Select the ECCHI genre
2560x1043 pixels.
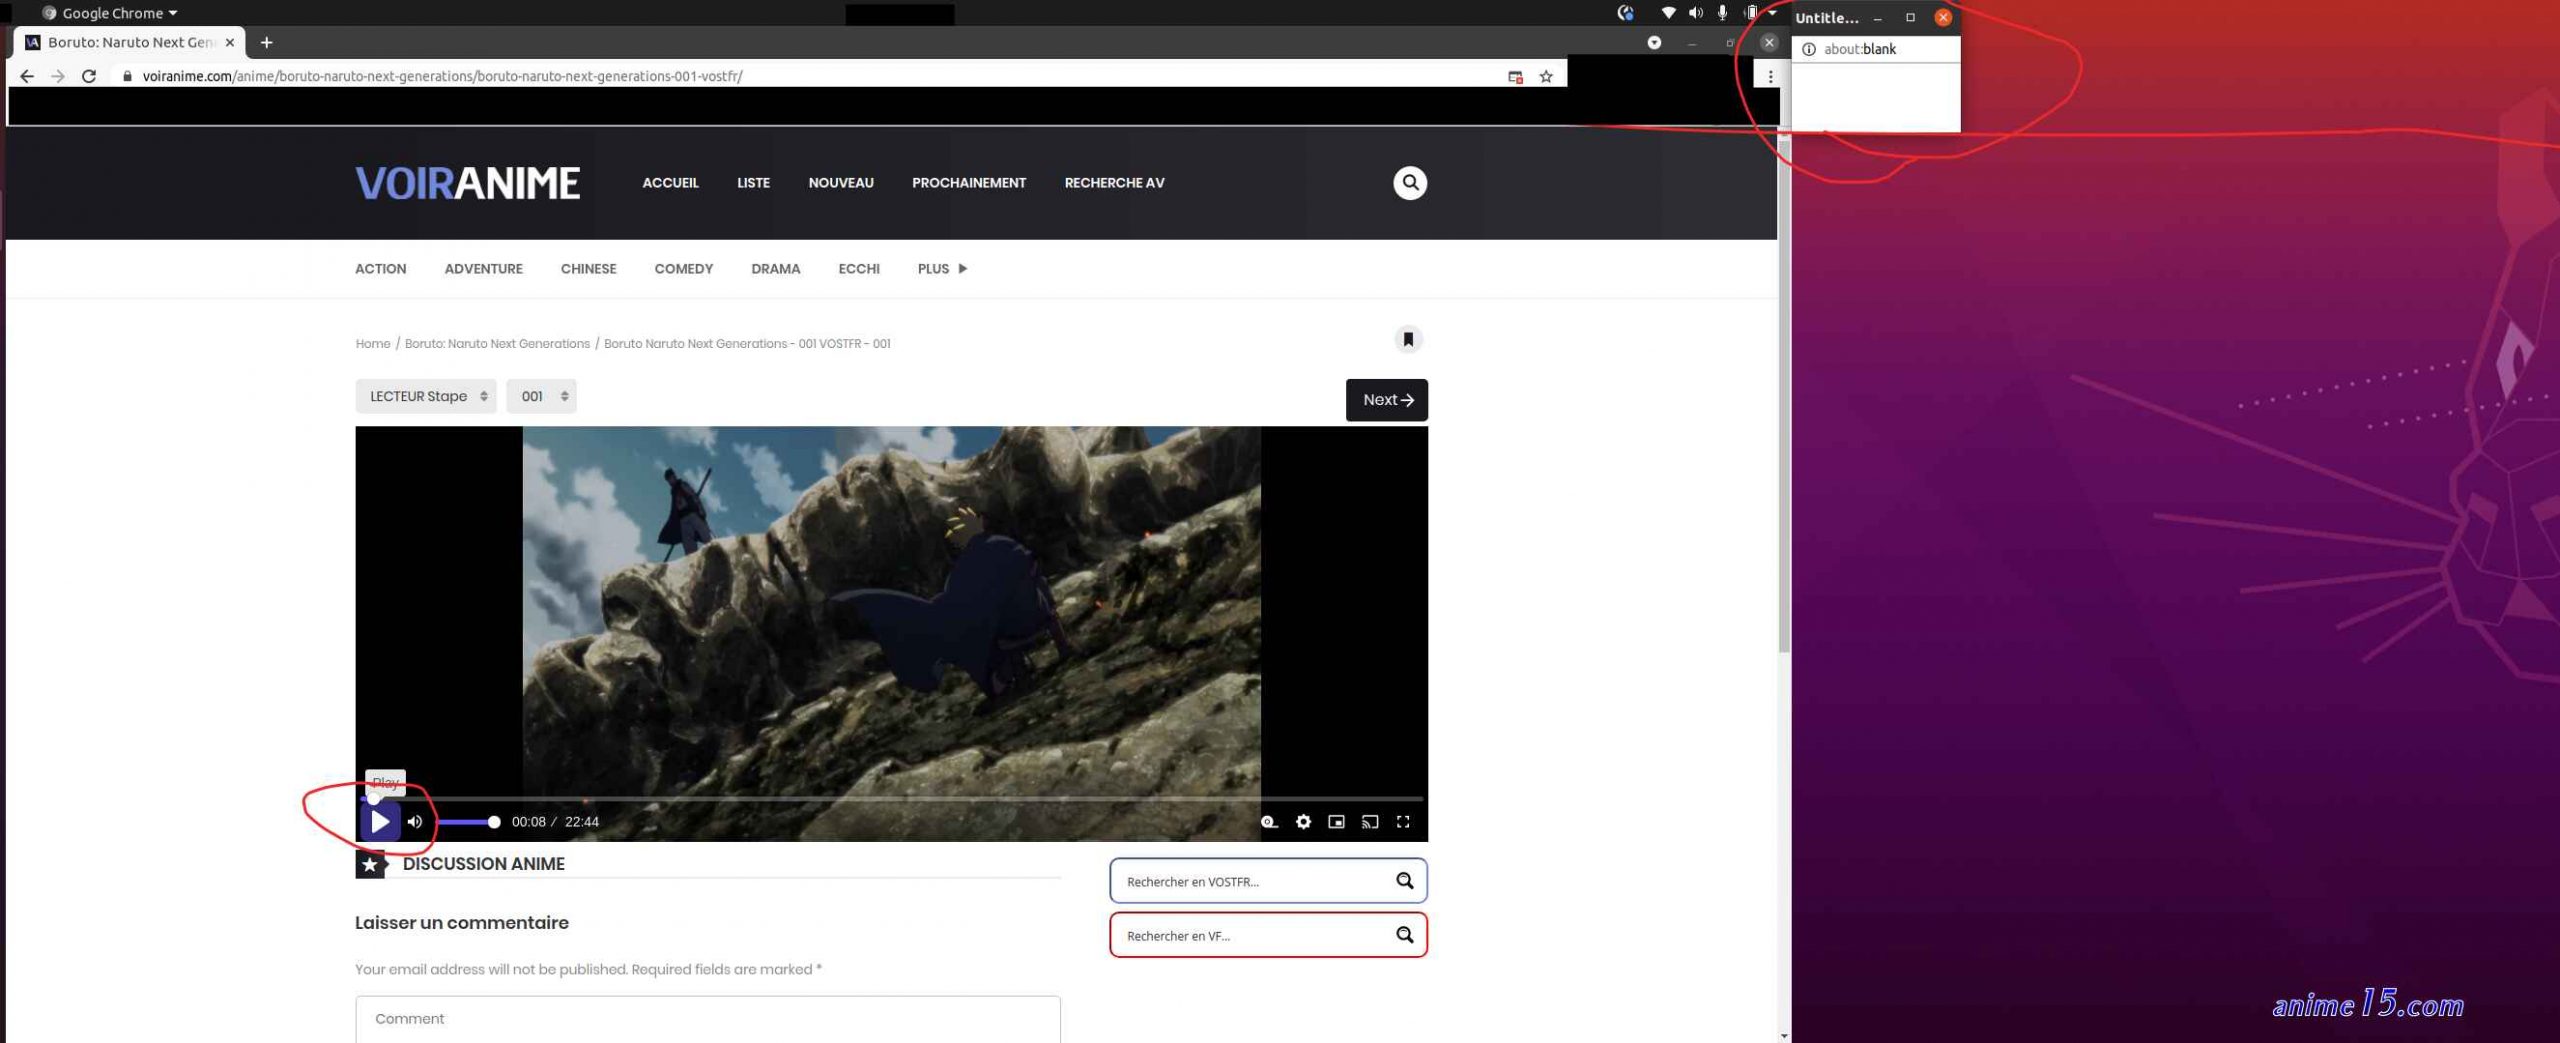(858, 268)
